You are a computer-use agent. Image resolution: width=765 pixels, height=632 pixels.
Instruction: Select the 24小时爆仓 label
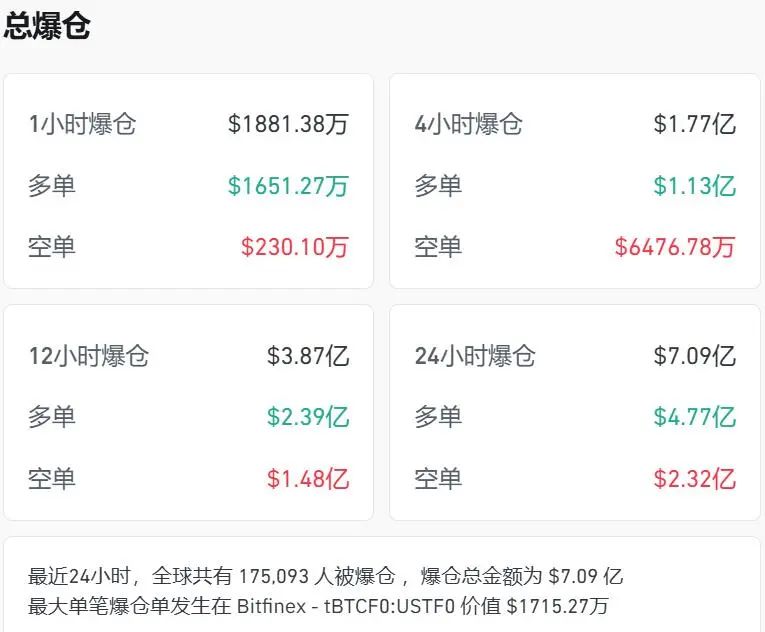[x=475, y=356]
